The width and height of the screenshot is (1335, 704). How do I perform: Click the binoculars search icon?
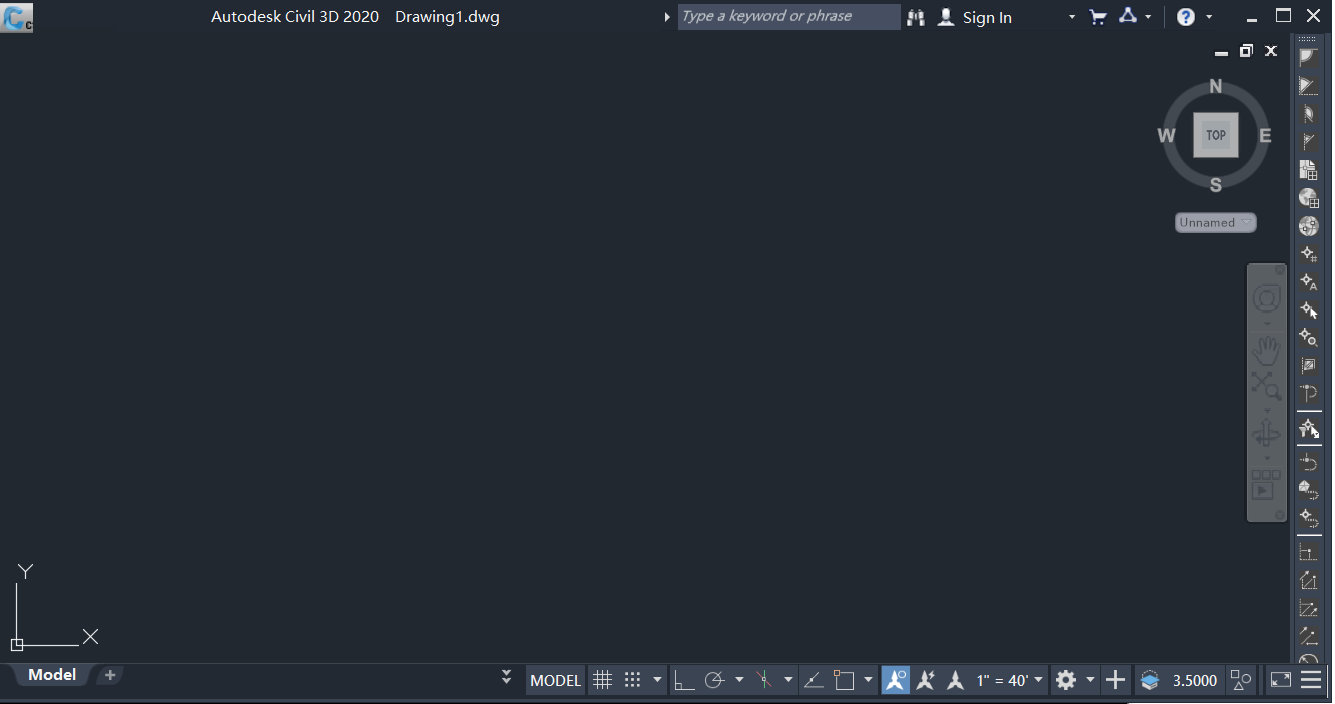(x=916, y=17)
